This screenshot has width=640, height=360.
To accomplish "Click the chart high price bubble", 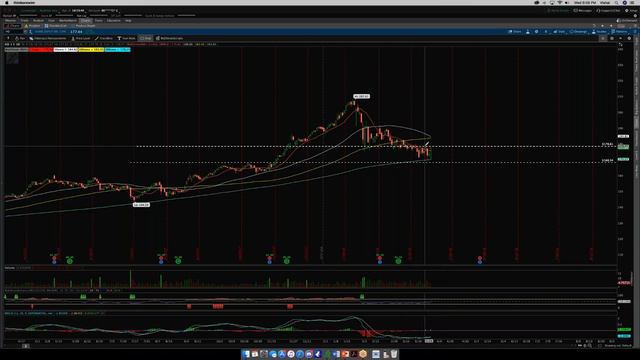I will click(x=362, y=96).
